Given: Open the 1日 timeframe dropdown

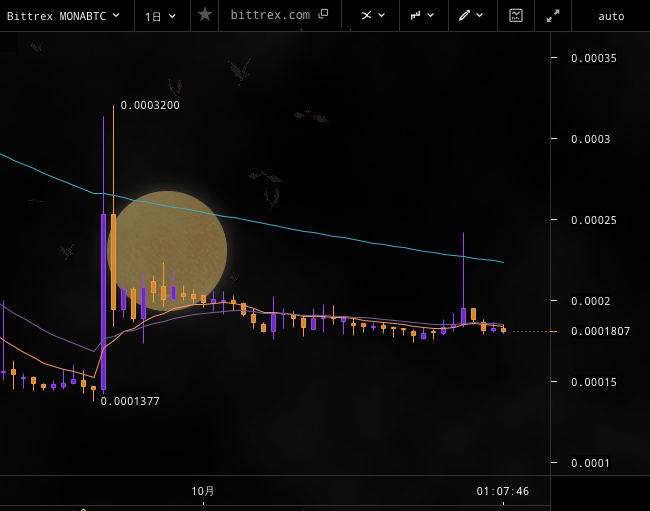Looking at the screenshot, I should (160, 16).
